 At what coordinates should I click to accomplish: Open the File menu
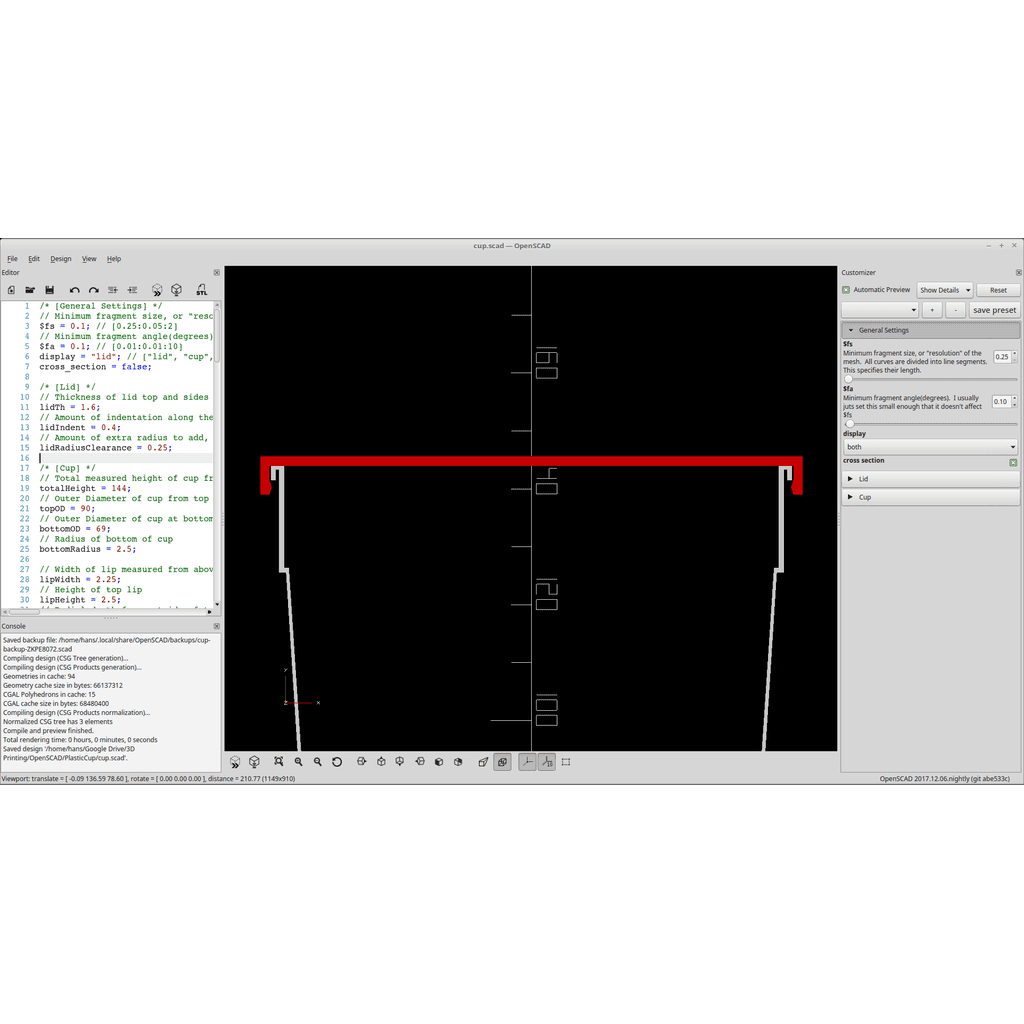click(12, 259)
